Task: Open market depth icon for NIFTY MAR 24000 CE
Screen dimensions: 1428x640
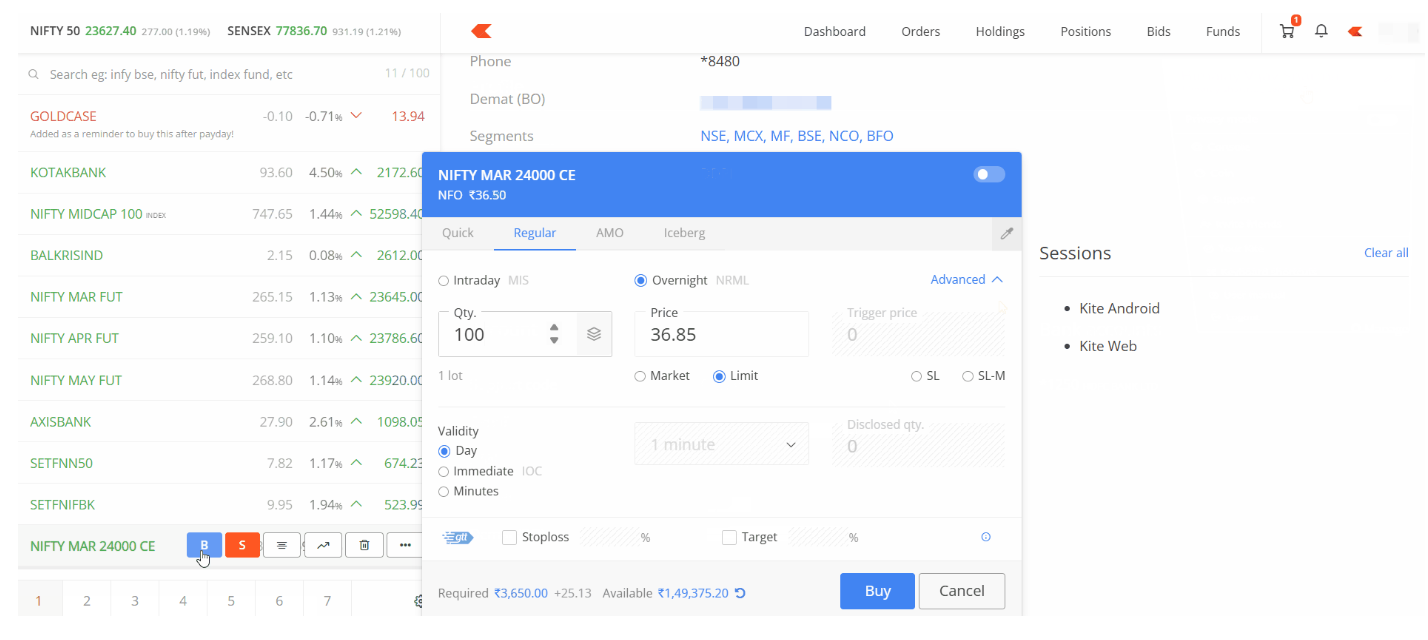Action: [x=282, y=545]
